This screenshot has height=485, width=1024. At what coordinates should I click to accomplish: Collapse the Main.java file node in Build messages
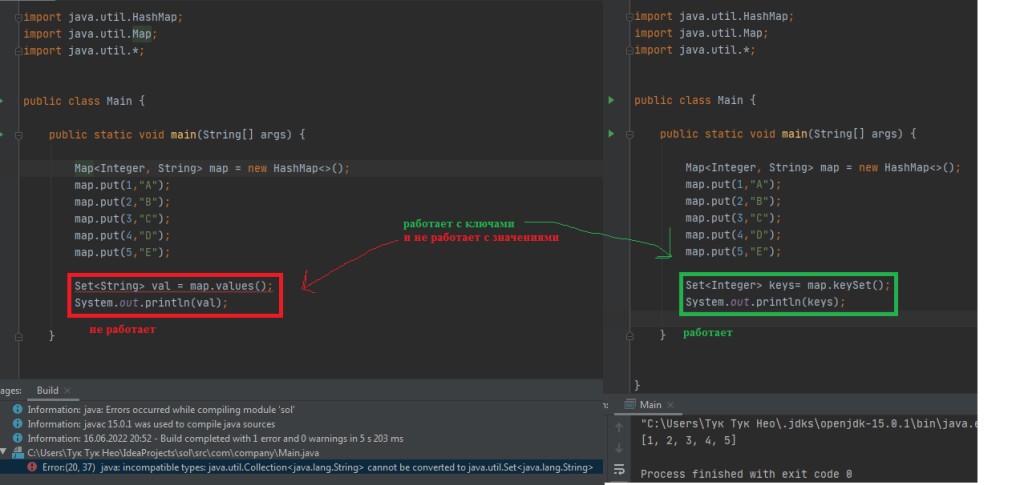tap(5, 453)
